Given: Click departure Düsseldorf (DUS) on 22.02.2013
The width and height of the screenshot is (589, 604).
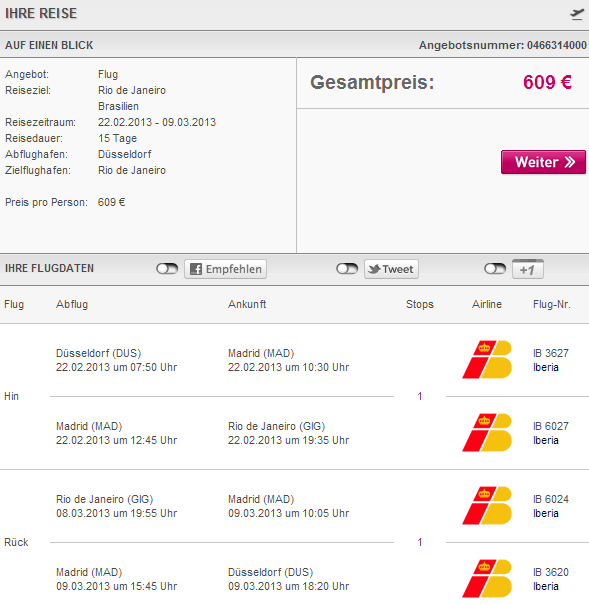Looking at the screenshot, I should 116,360.
